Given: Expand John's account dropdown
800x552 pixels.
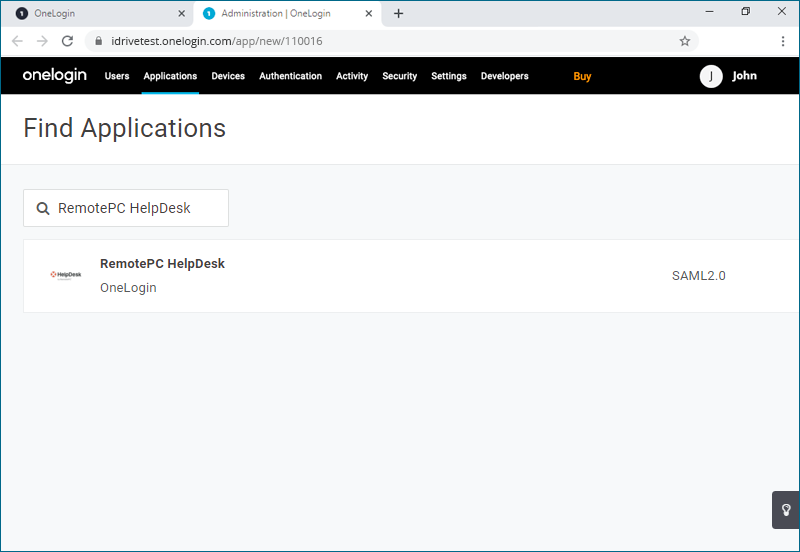Looking at the screenshot, I should click(744, 76).
